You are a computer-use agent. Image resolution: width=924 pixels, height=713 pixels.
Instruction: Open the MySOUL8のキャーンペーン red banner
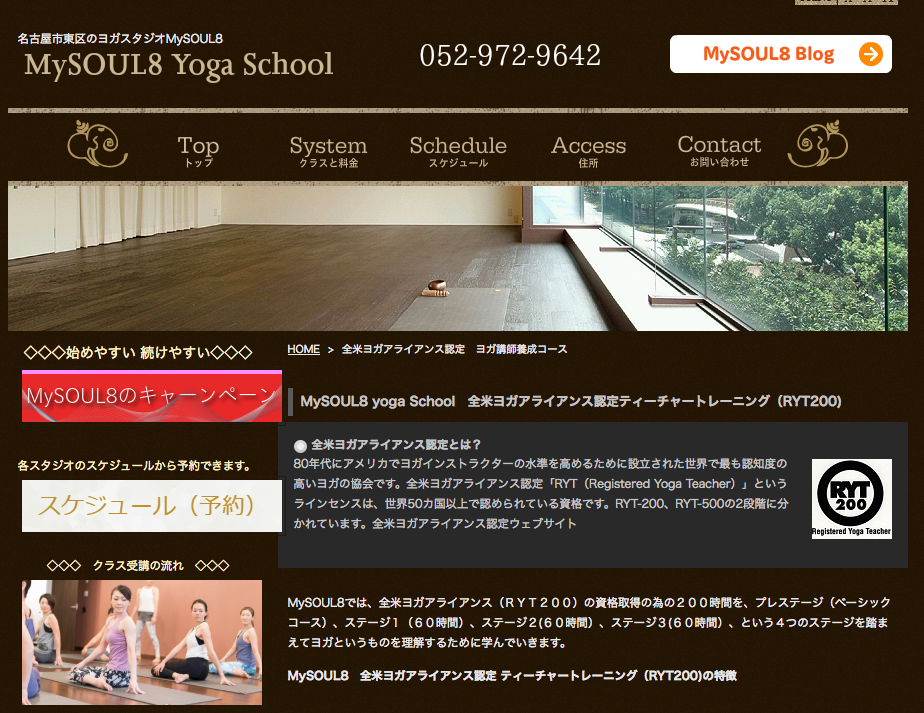click(x=152, y=396)
